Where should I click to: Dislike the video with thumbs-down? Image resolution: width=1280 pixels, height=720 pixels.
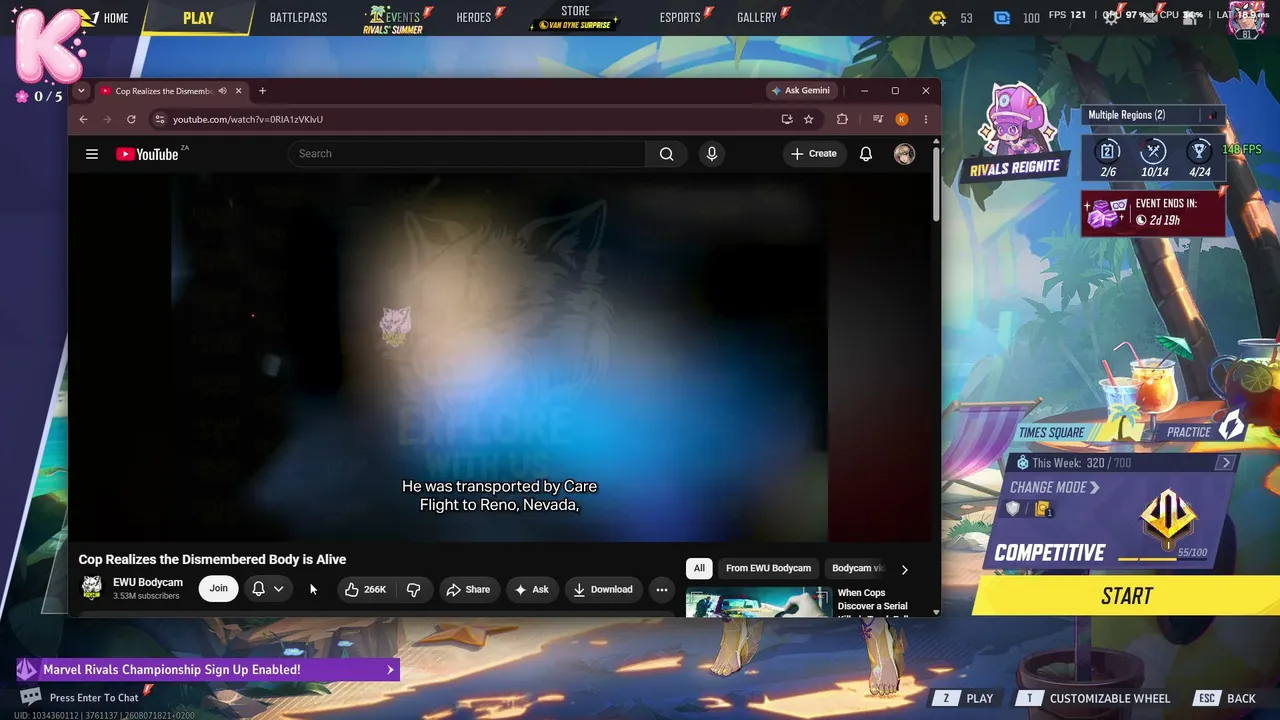click(414, 589)
